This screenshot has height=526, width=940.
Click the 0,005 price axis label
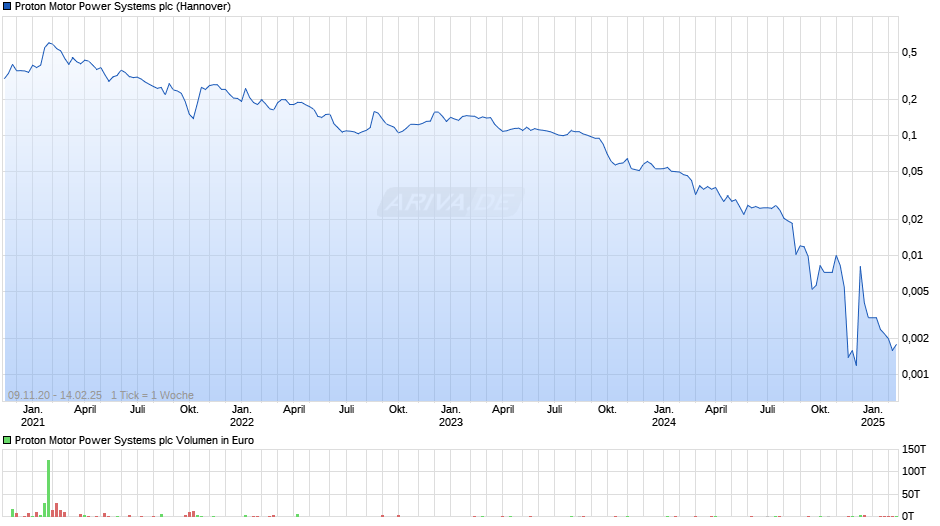tap(915, 291)
